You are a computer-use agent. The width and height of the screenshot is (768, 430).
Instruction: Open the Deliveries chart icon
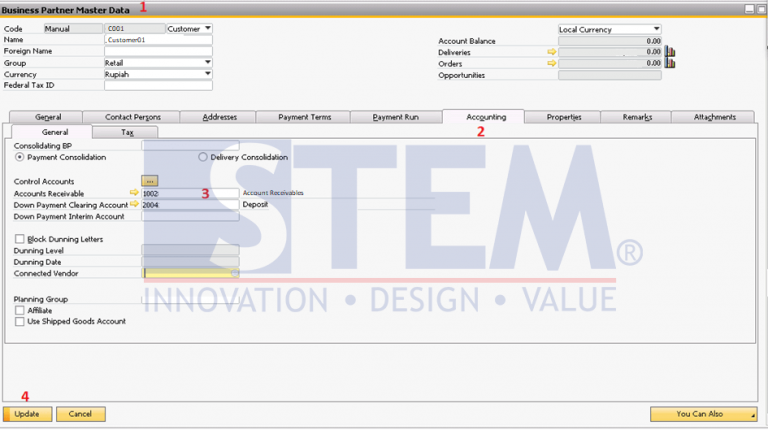[x=670, y=52]
